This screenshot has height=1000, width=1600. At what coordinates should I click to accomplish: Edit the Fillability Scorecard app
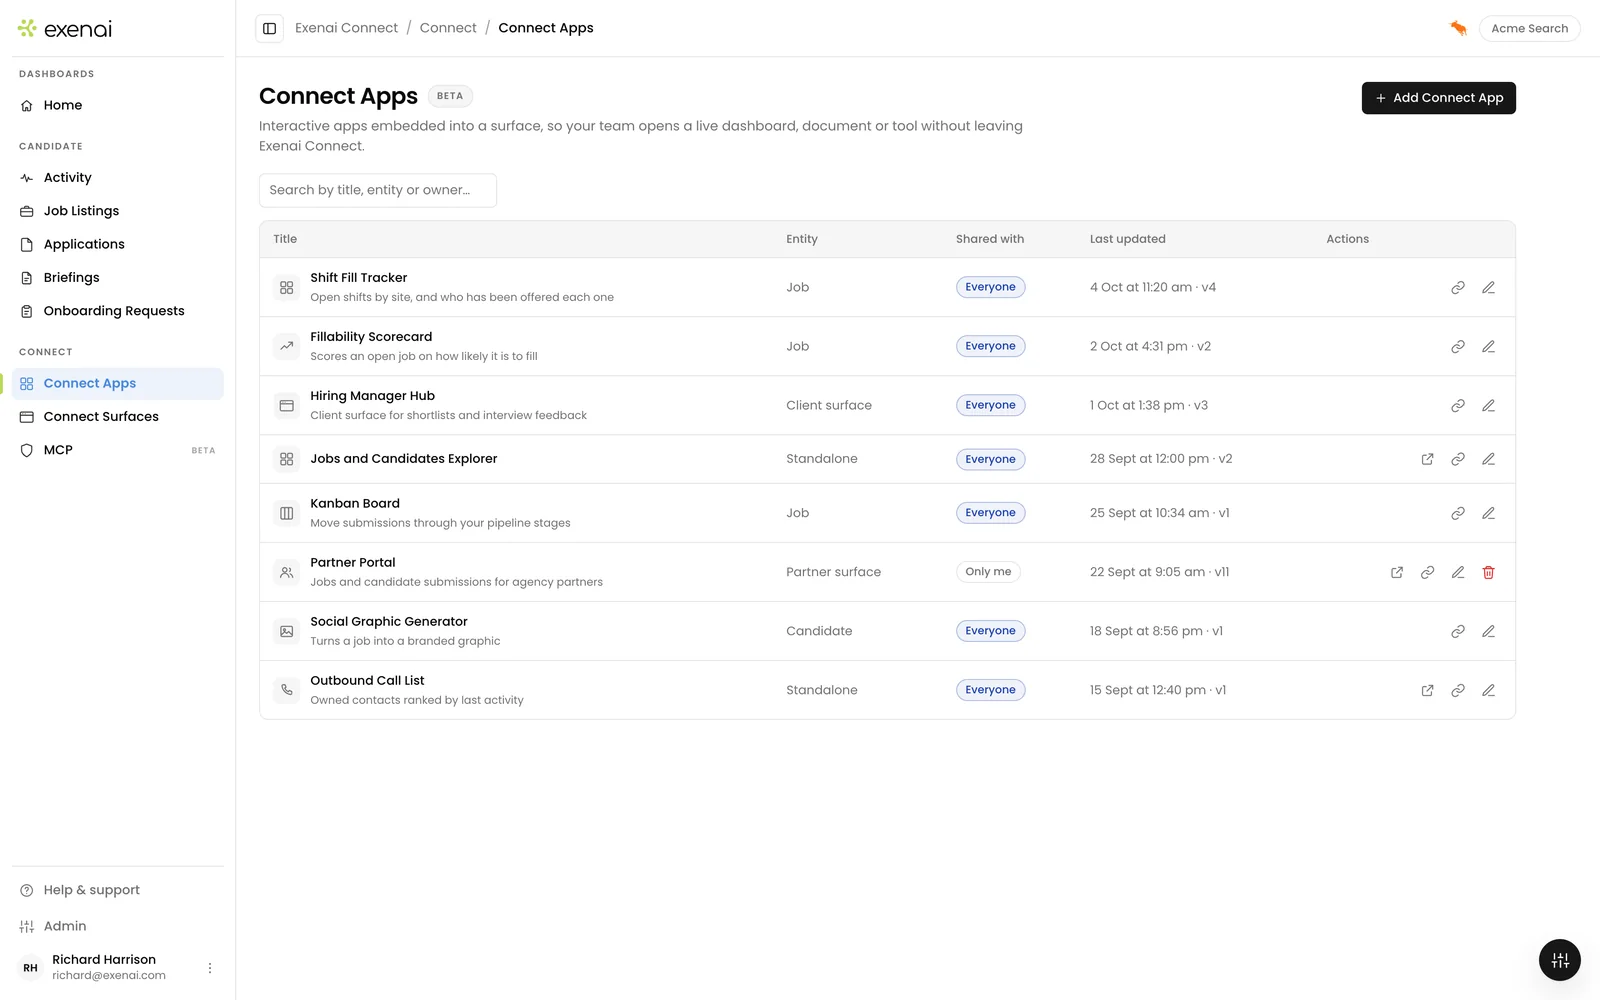click(x=1488, y=346)
